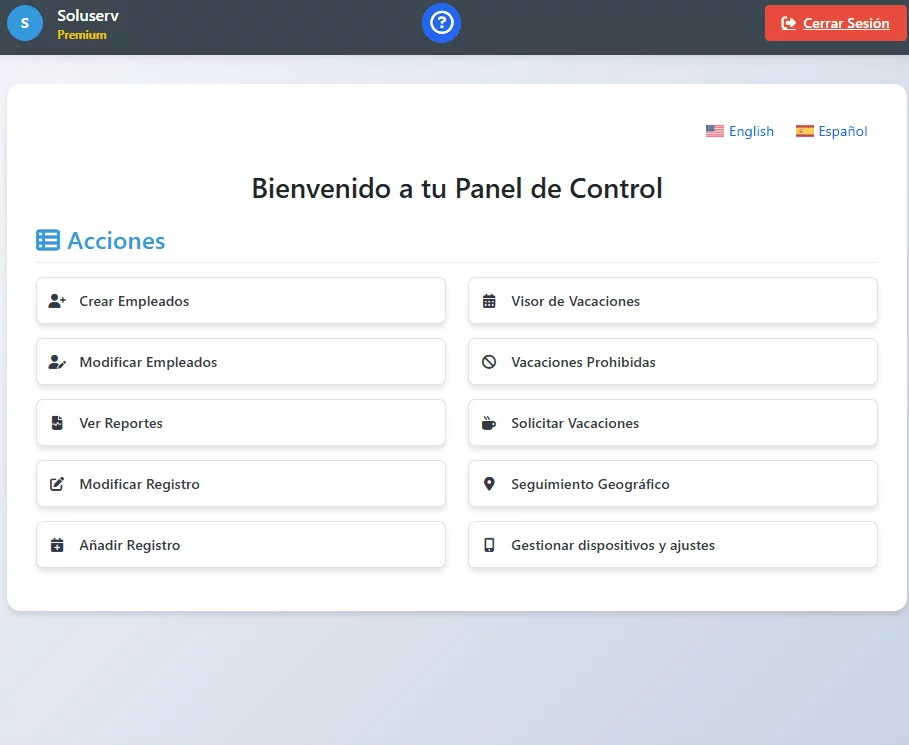Click the pencil edit icon beside Modificar Registro
Screen dimensions: 909x745
tap(57, 484)
